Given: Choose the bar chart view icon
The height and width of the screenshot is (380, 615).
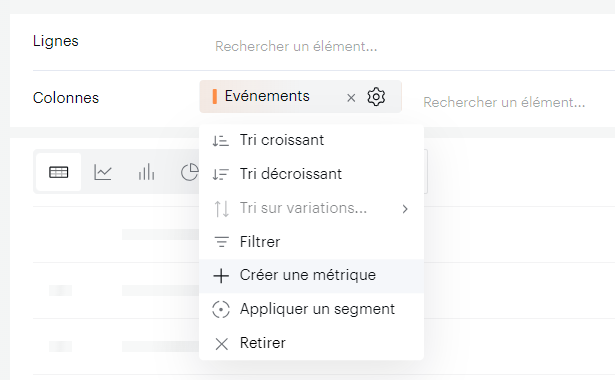Looking at the screenshot, I should [x=146, y=172].
